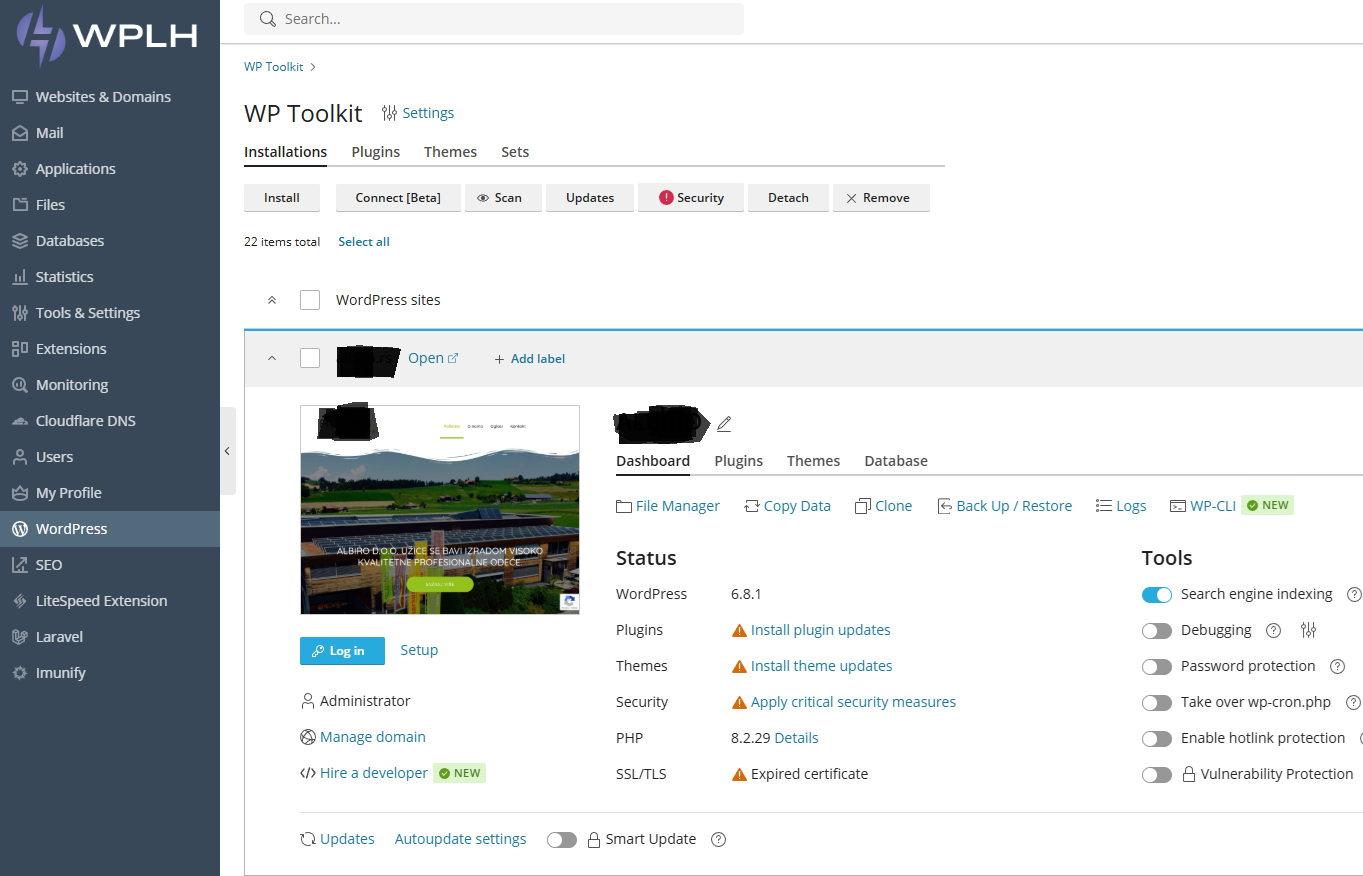Open Mail in sidebar
Image resolution: width=1363 pixels, height=876 pixels.
49,133
